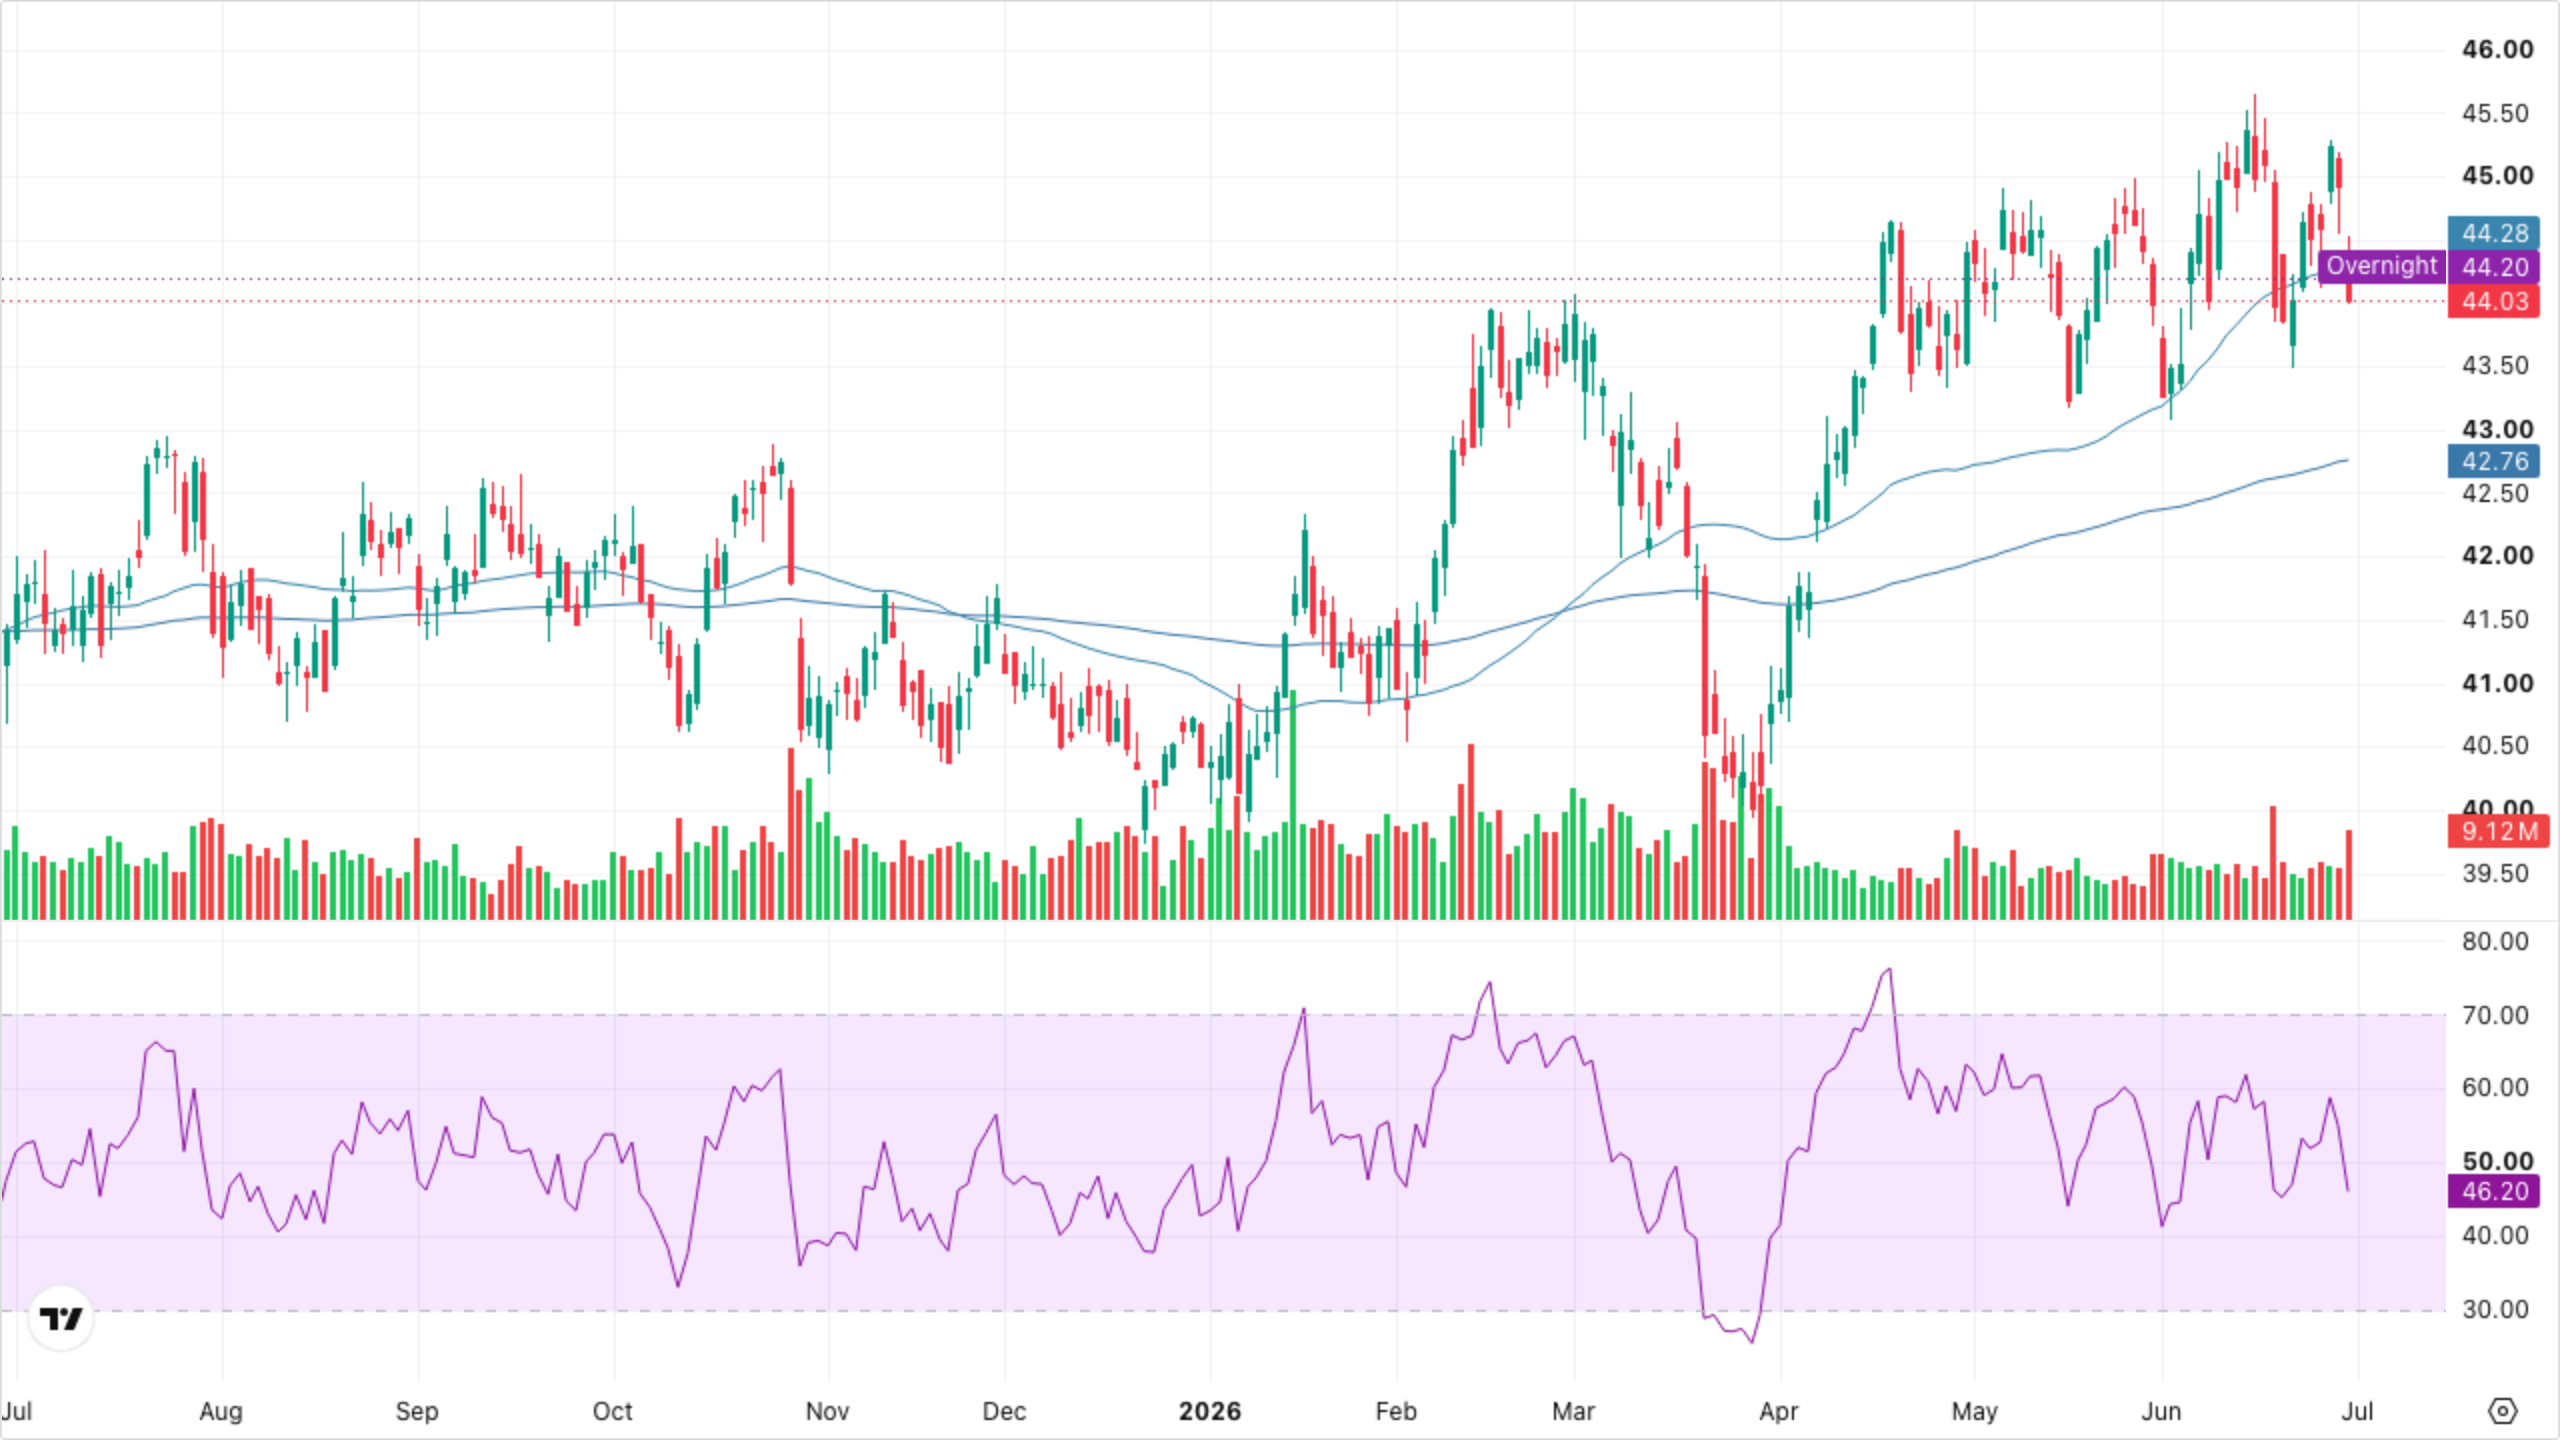Select the 44.28 moving average price tag
2560x1440 pixels.
(x=2494, y=233)
